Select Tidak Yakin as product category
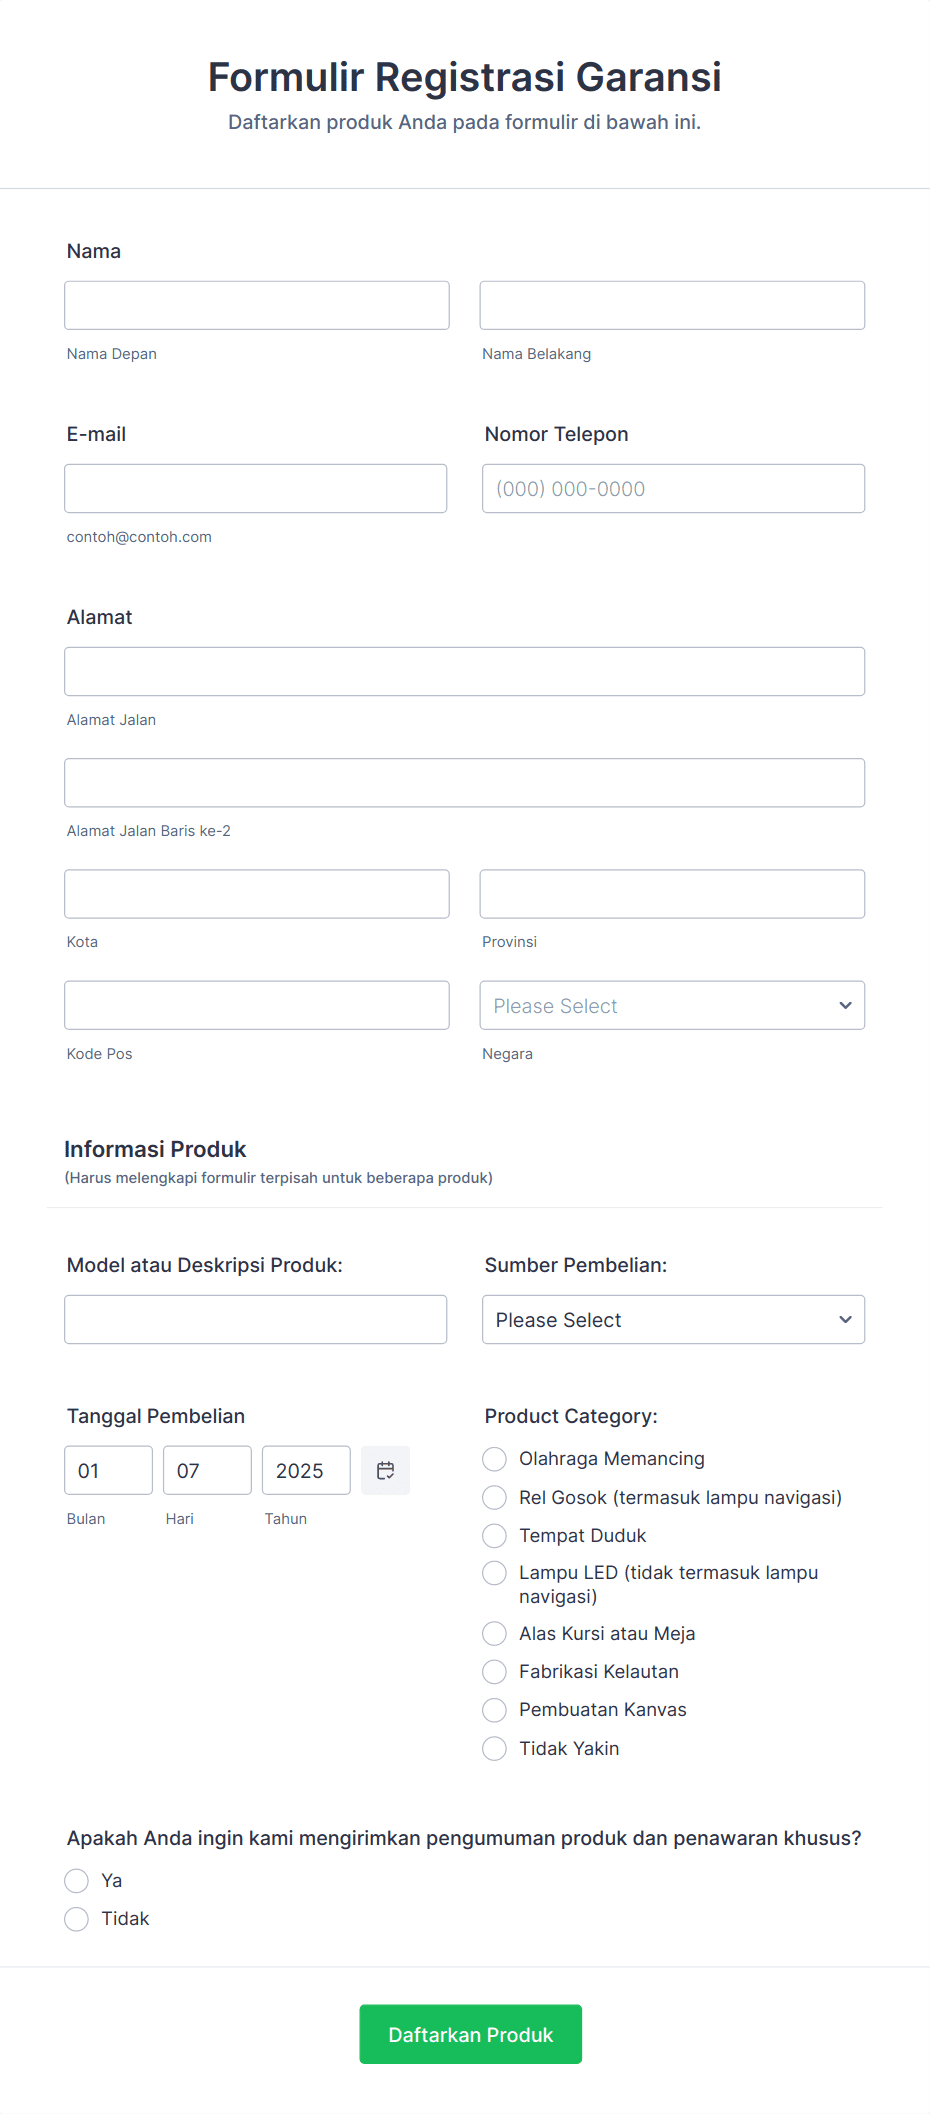The height and width of the screenshot is (2114, 930). (x=494, y=1748)
